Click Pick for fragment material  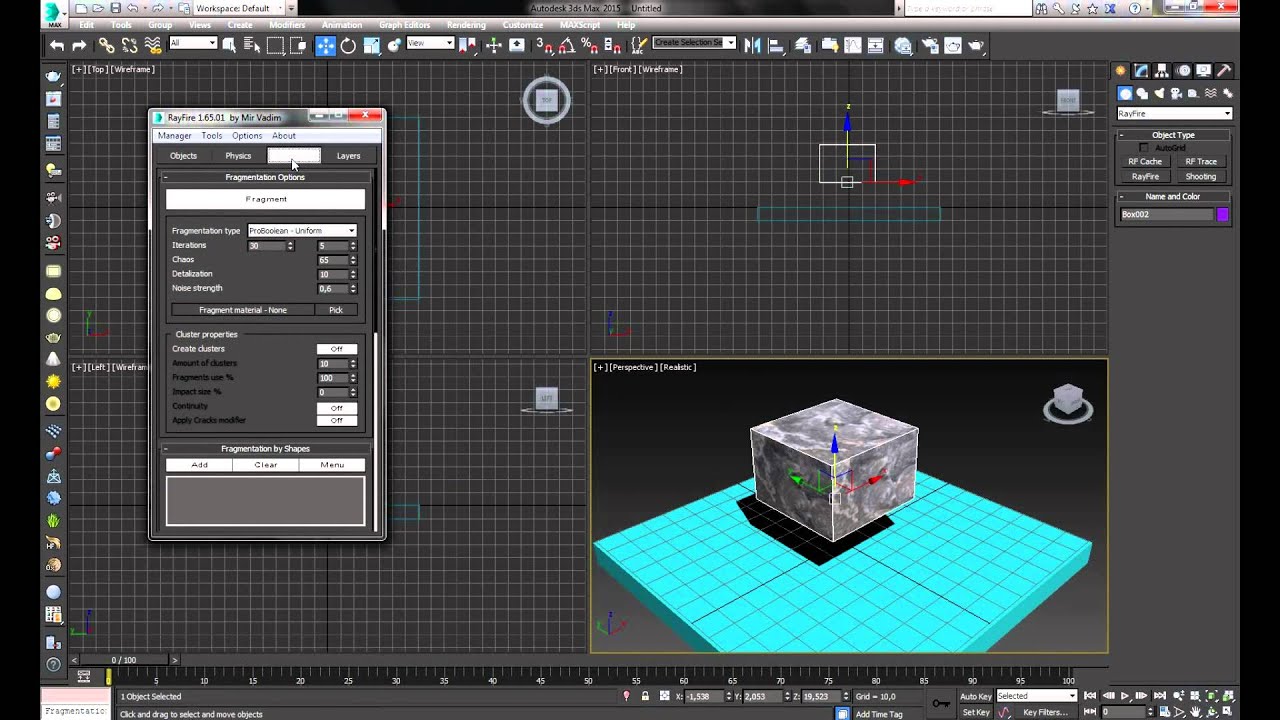(336, 310)
